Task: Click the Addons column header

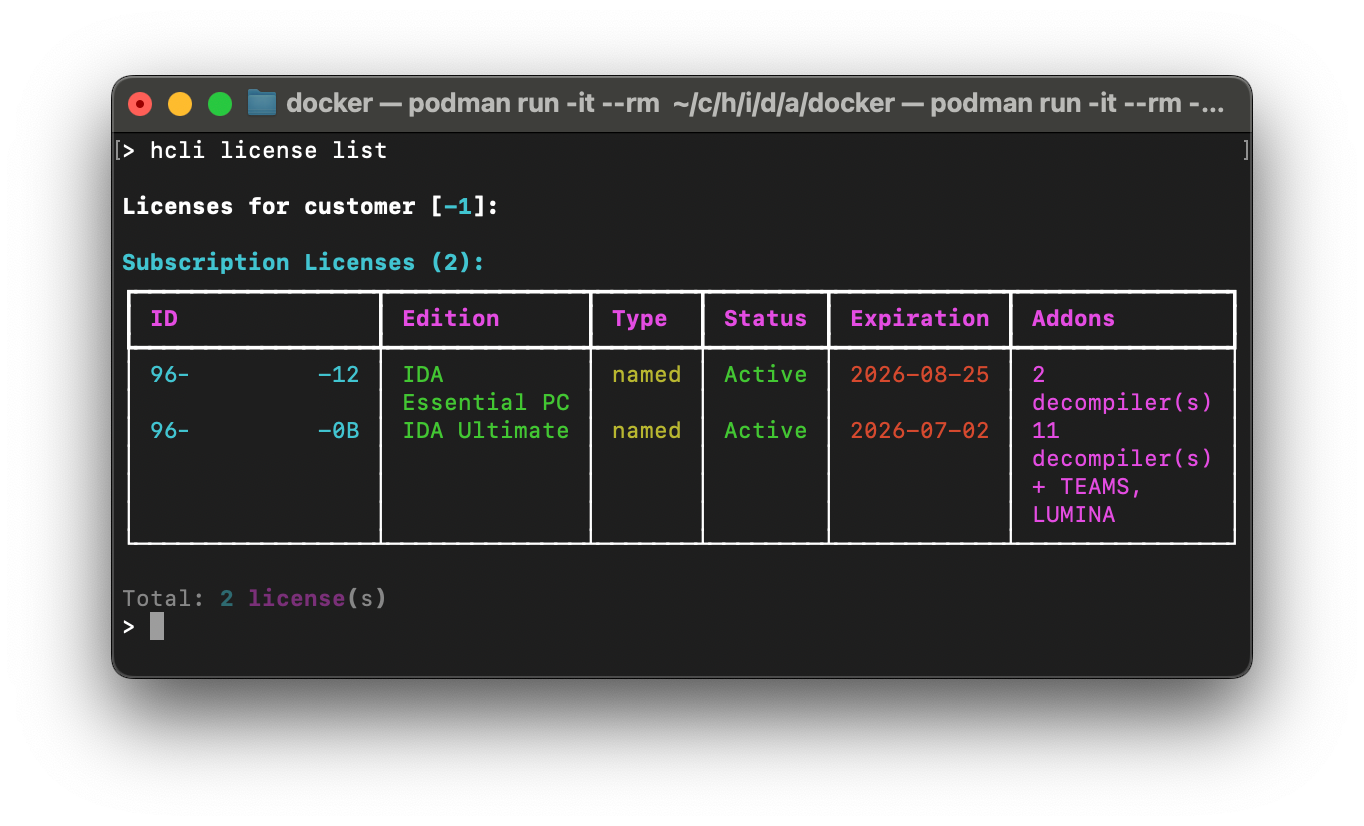Action: pyautogui.click(x=1072, y=318)
